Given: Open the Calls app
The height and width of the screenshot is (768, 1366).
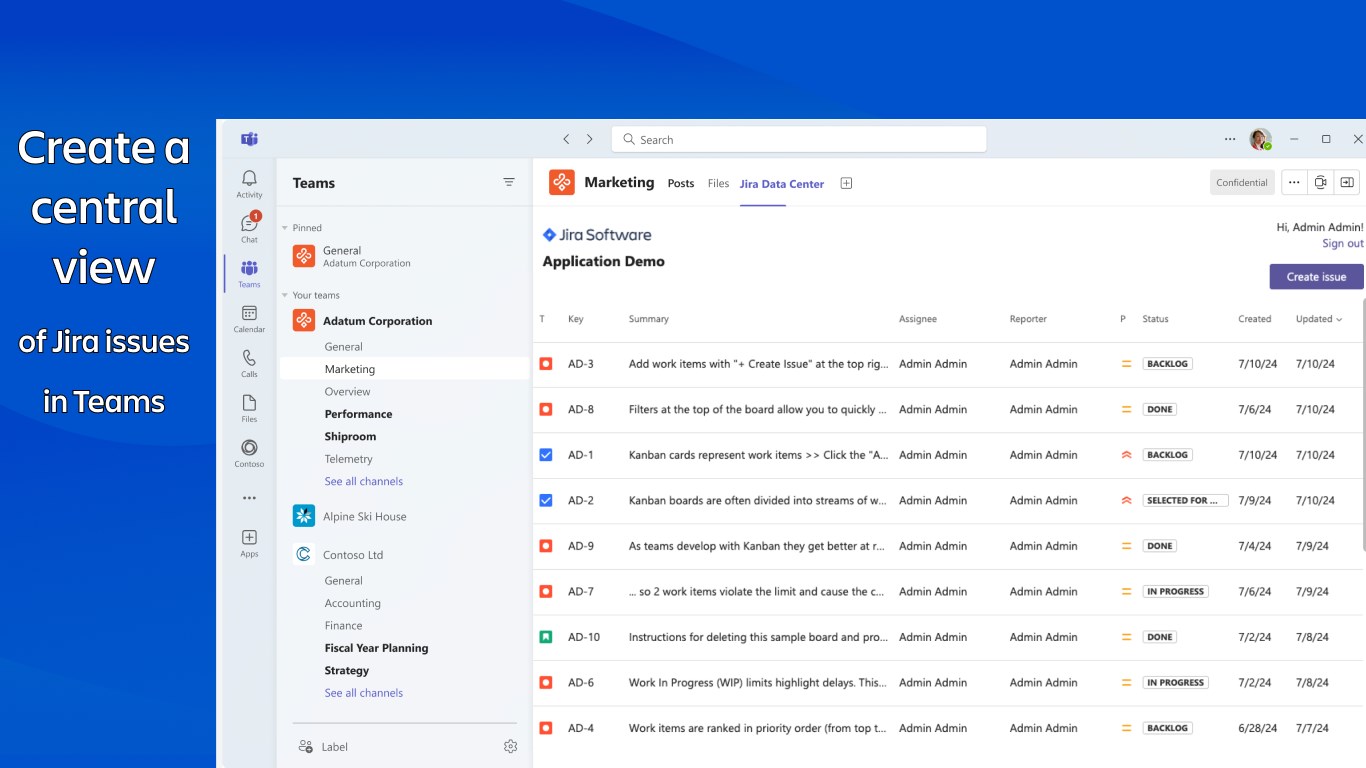Looking at the screenshot, I should point(249,363).
